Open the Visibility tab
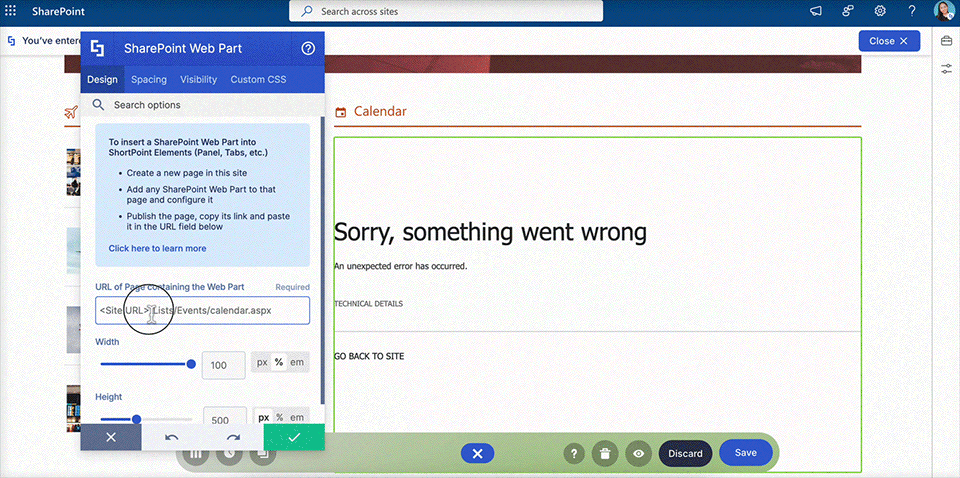The width and height of the screenshot is (960, 478). click(x=198, y=80)
